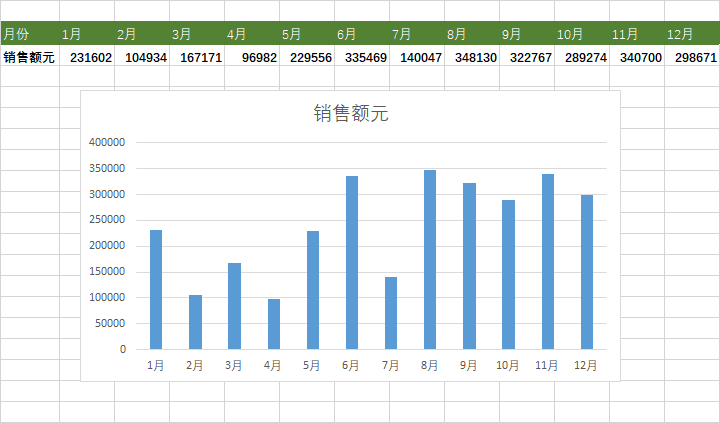Screen dimensions: 720x423
Task: Click the 10月 horizontal axis label
Action: 507,366
